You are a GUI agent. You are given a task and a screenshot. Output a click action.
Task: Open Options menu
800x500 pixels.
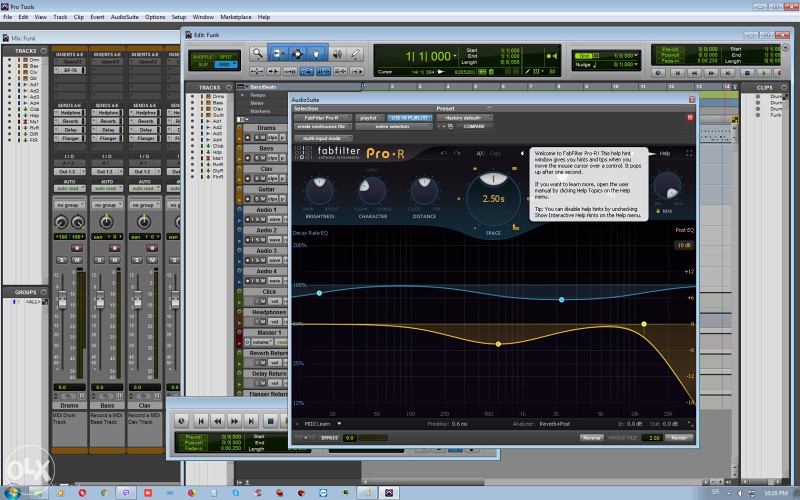point(155,17)
